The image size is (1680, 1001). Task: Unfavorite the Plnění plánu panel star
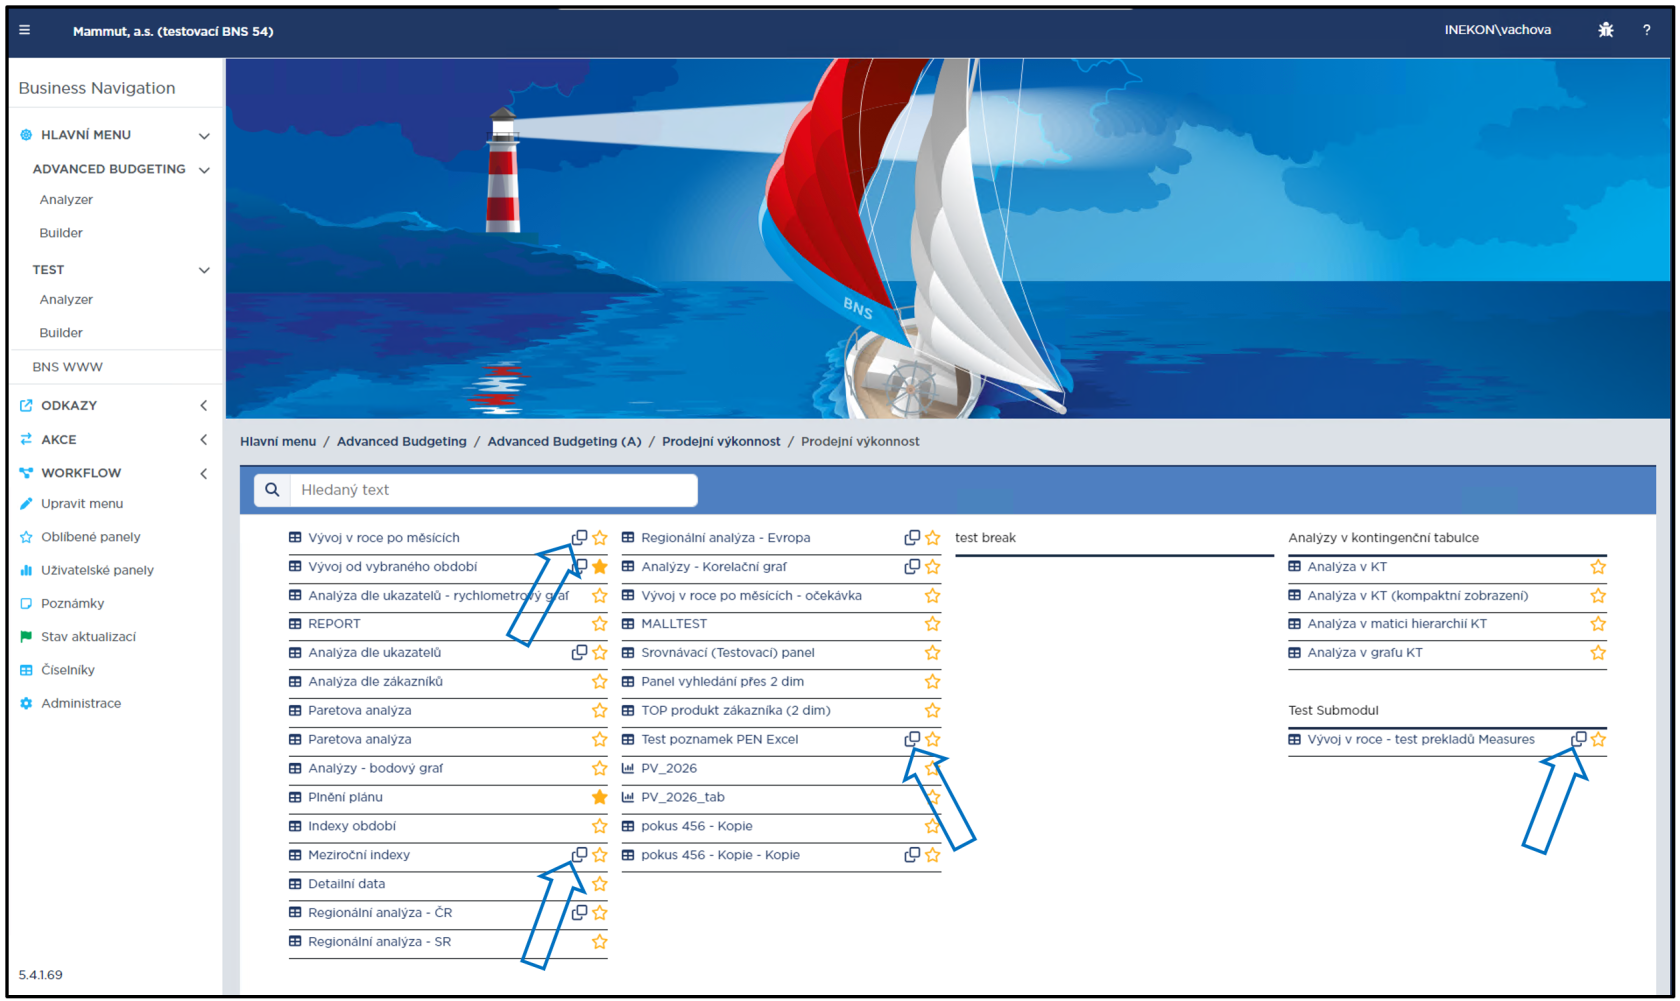click(599, 797)
